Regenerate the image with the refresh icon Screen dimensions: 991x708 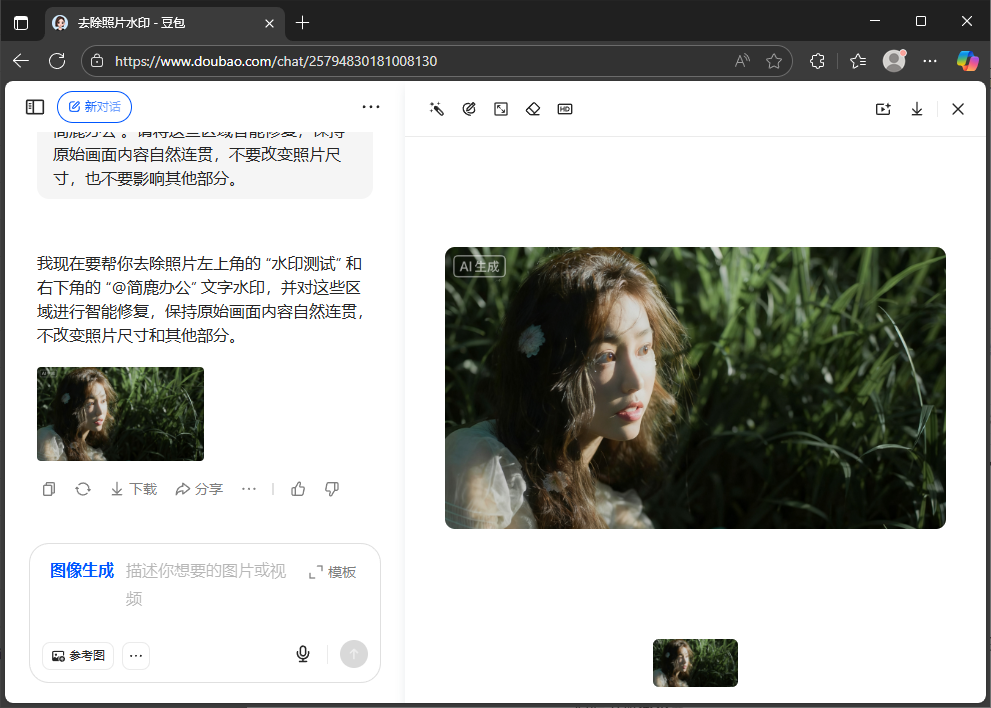pos(83,489)
